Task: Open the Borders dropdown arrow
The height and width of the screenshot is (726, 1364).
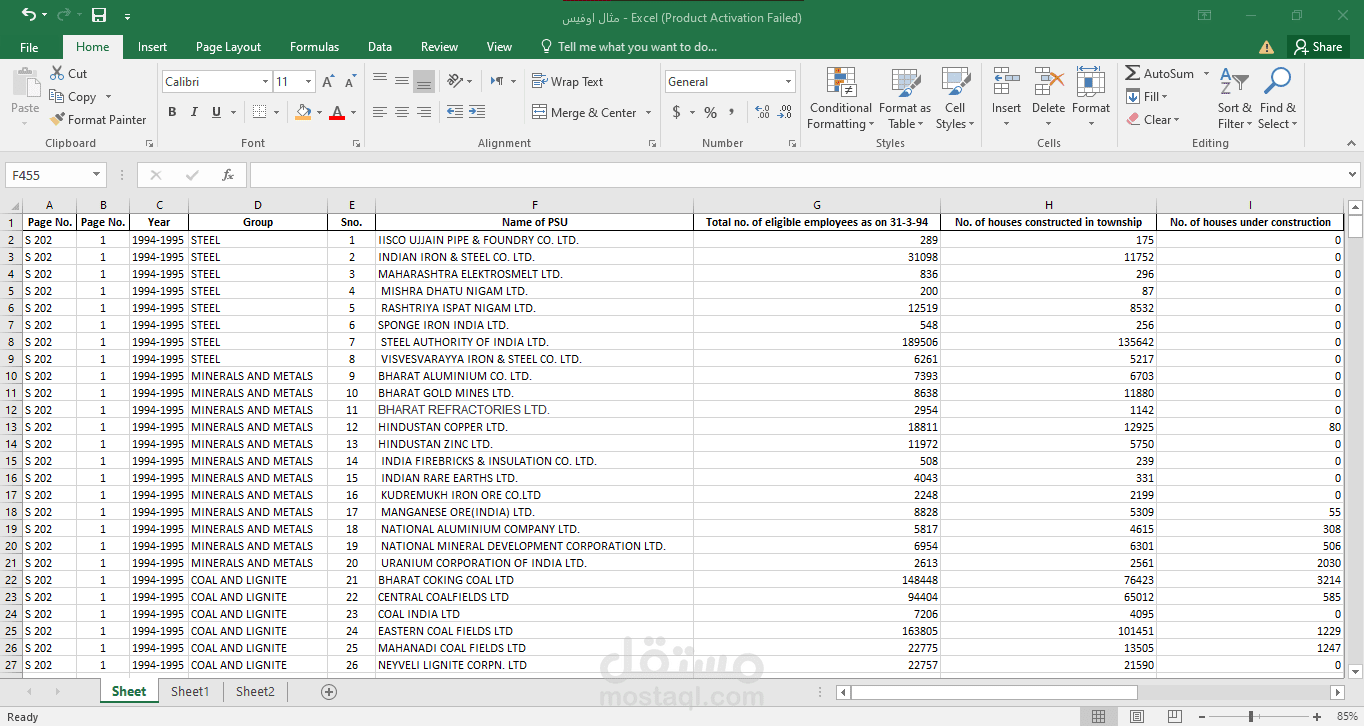Action: [277, 112]
